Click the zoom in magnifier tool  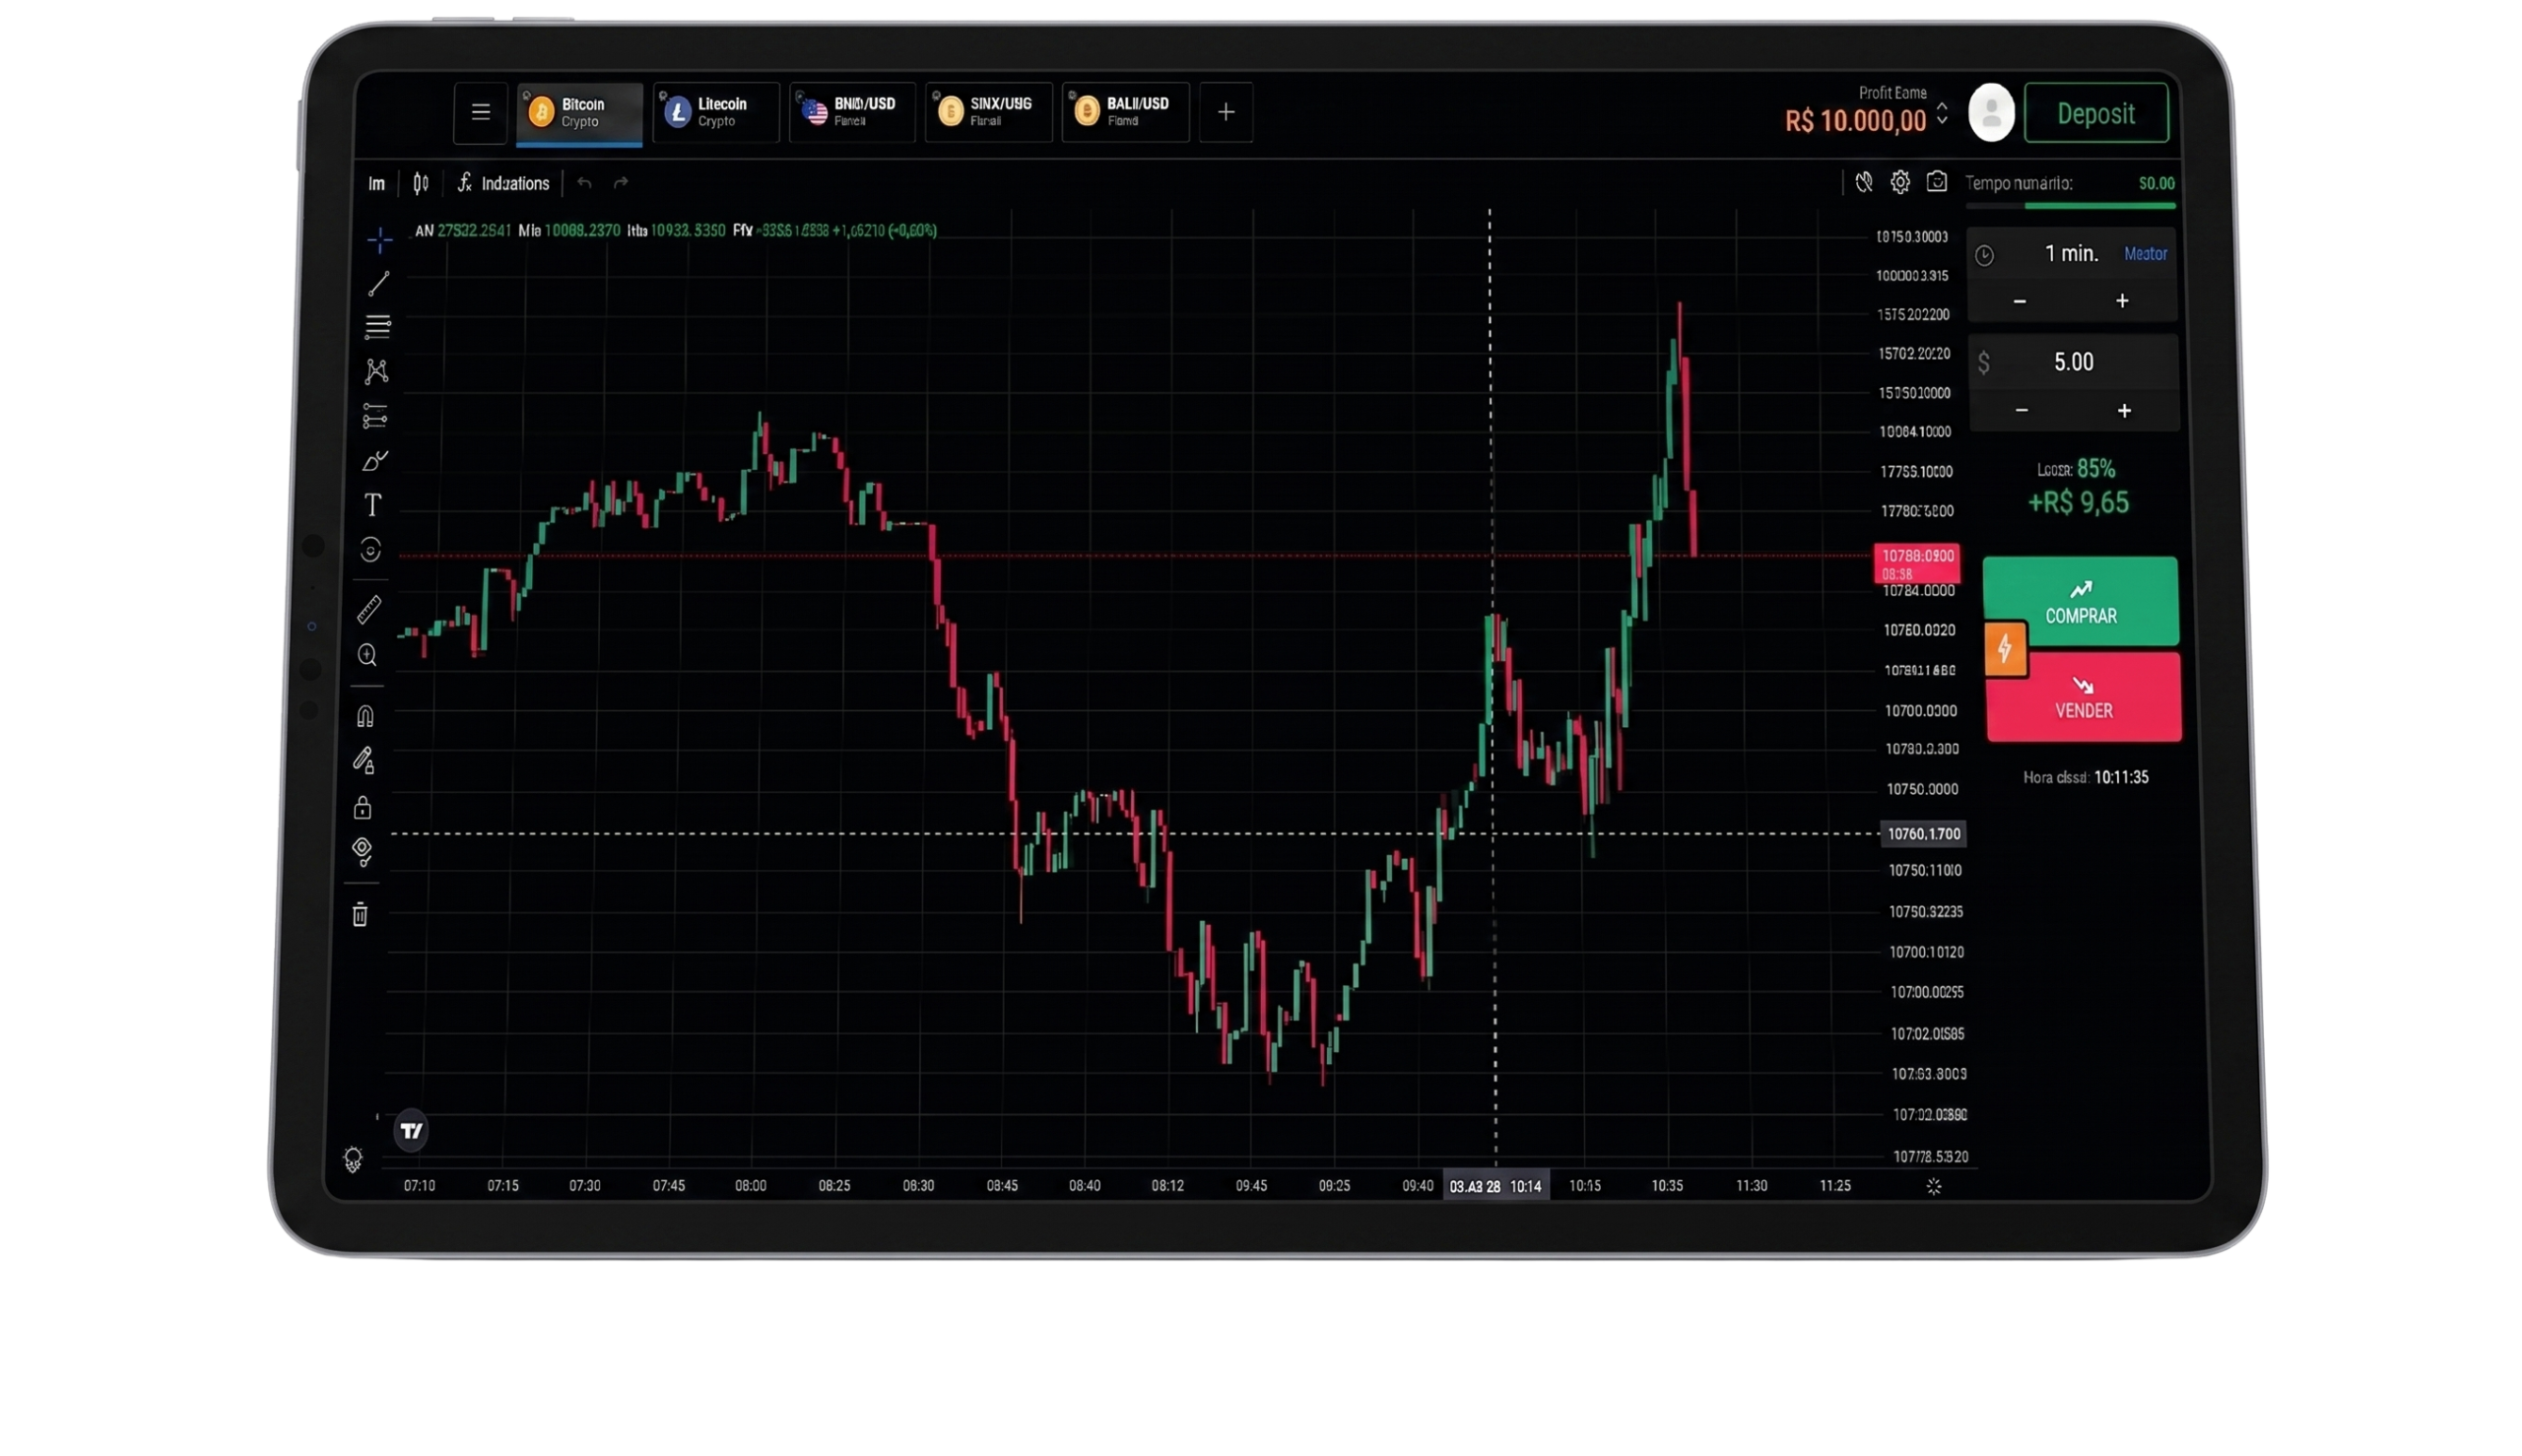click(368, 655)
